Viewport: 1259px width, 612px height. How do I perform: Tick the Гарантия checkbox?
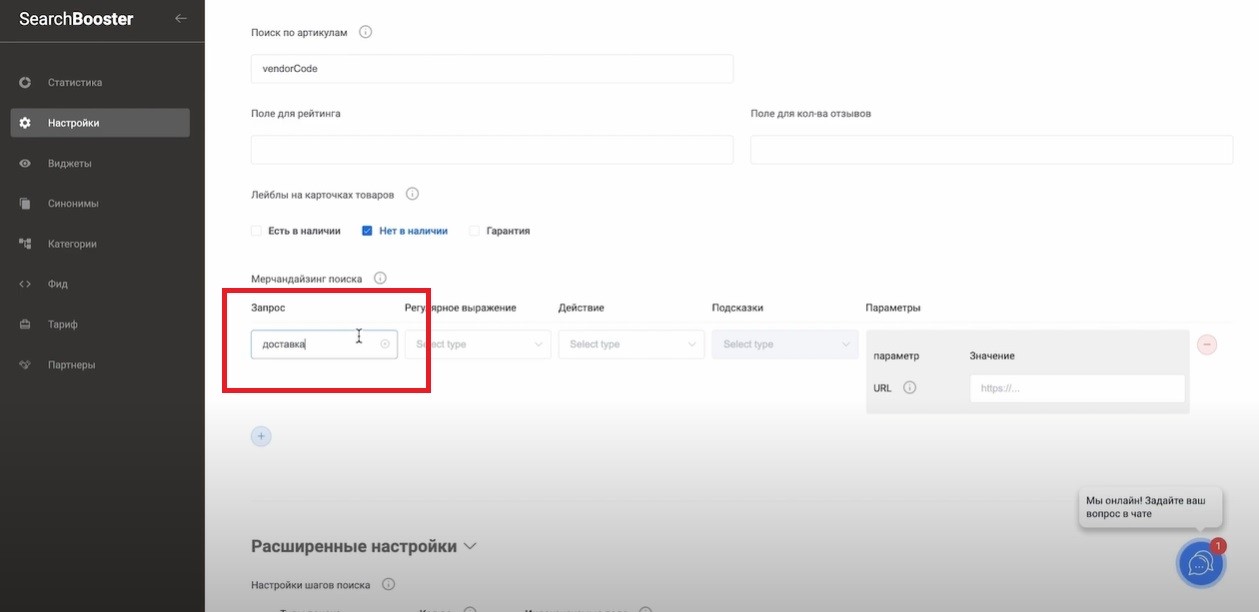pos(475,231)
